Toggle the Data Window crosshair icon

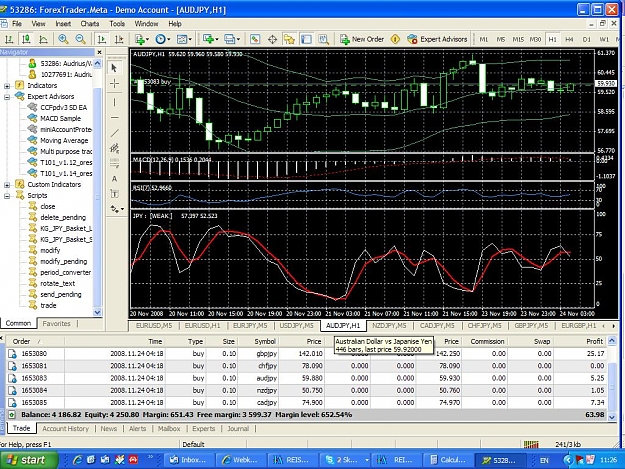pos(273,39)
